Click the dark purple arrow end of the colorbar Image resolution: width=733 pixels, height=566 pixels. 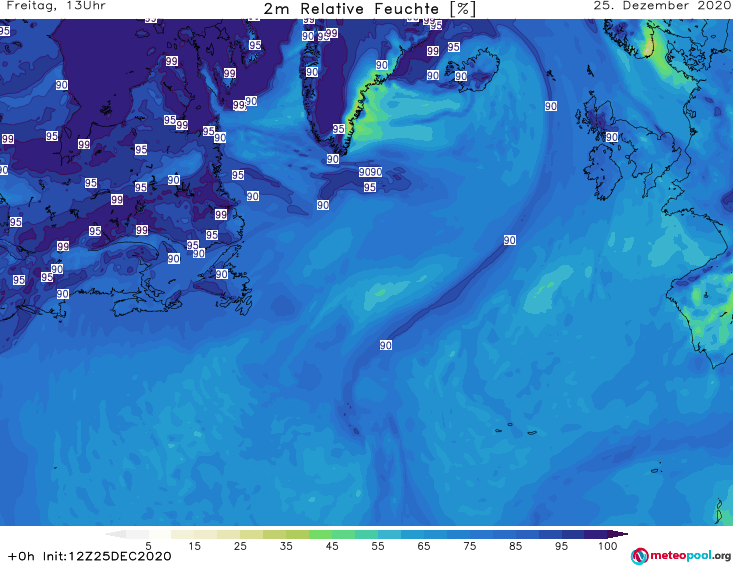click(x=618, y=534)
